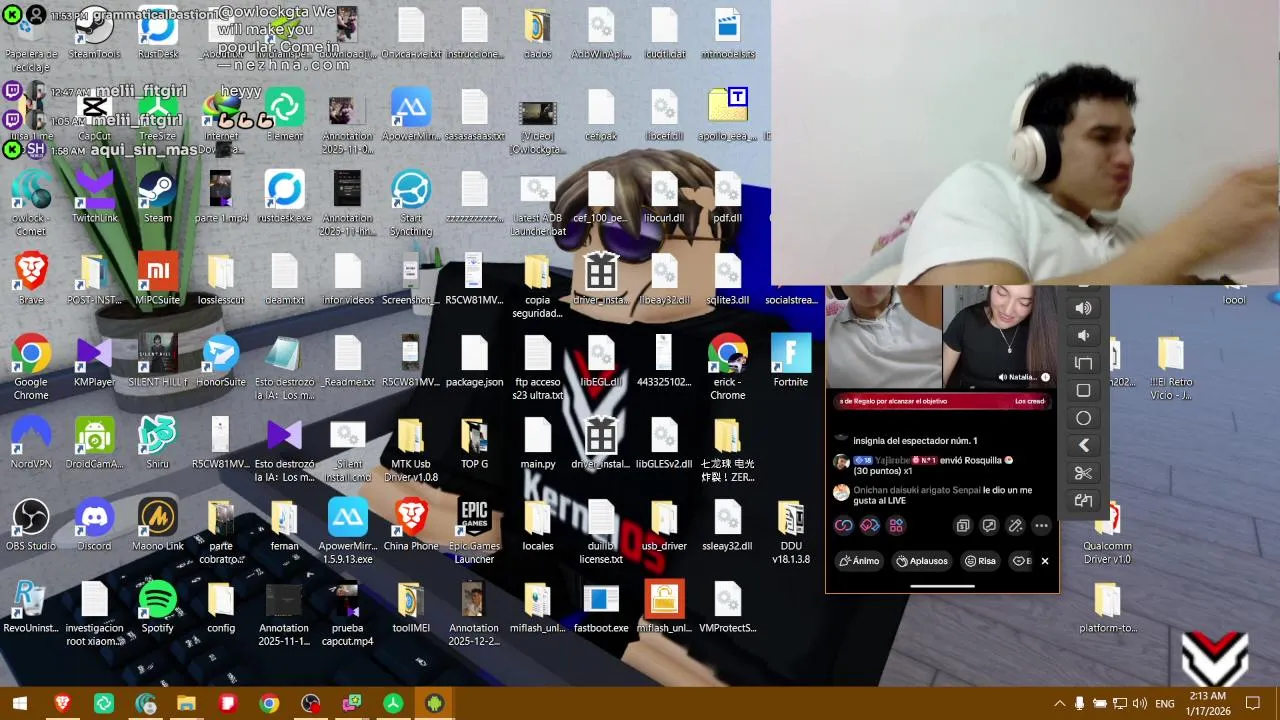This screenshot has height=720, width=1280.
Task: Click the system tray speaker volume icon
Action: coord(1140,704)
